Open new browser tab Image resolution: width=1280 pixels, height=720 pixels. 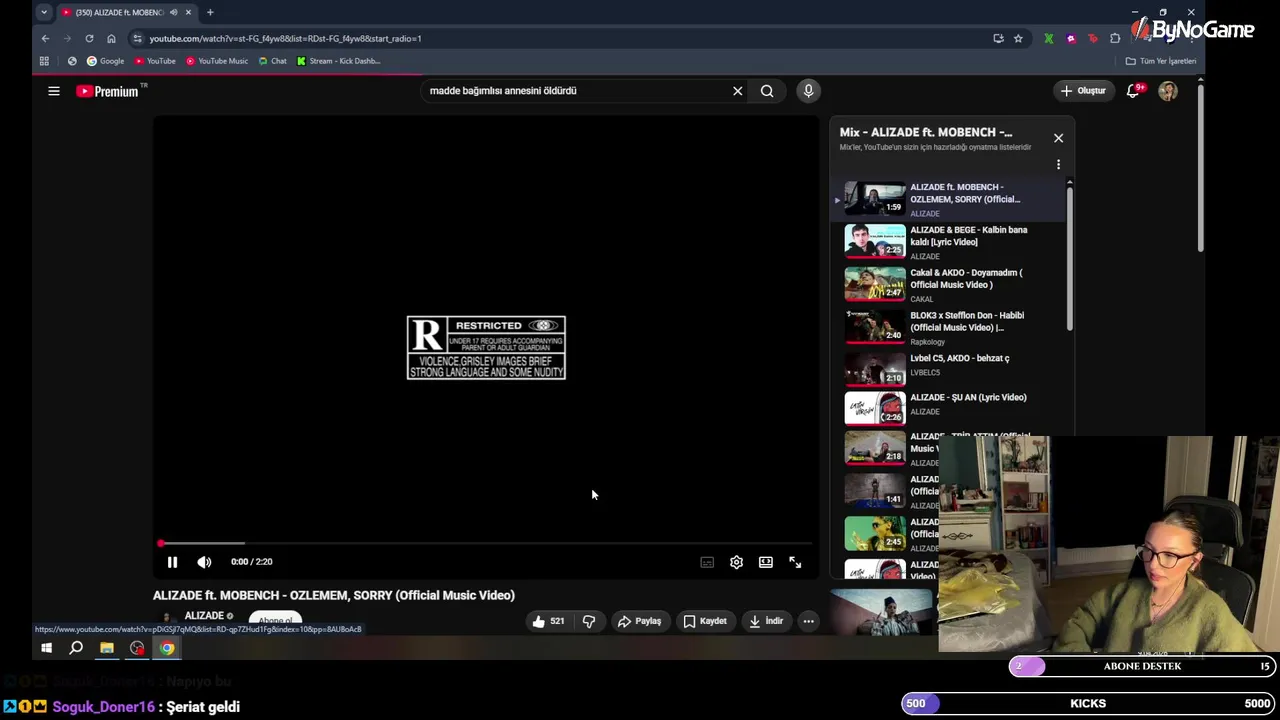point(210,12)
